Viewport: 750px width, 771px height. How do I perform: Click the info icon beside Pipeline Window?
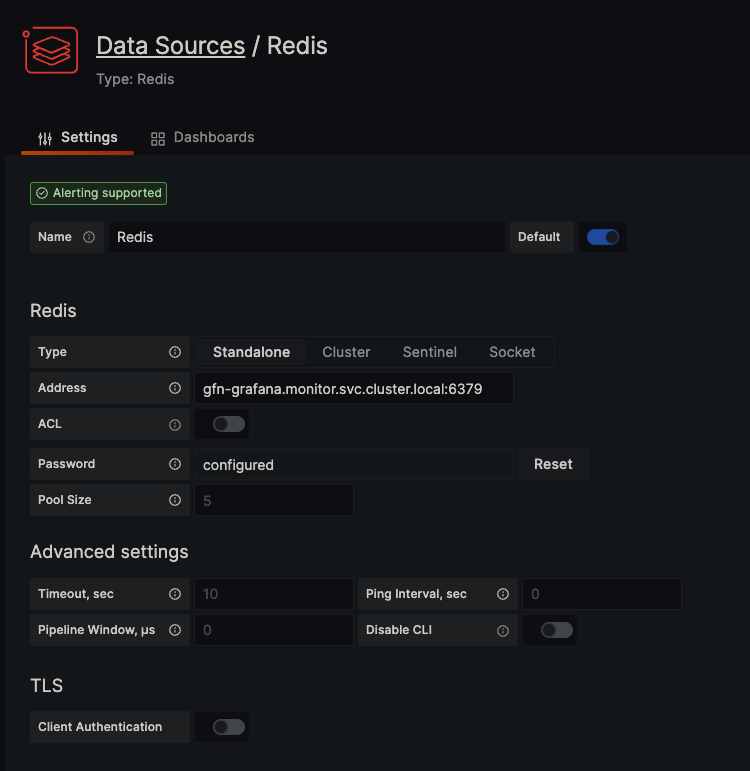click(175, 630)
